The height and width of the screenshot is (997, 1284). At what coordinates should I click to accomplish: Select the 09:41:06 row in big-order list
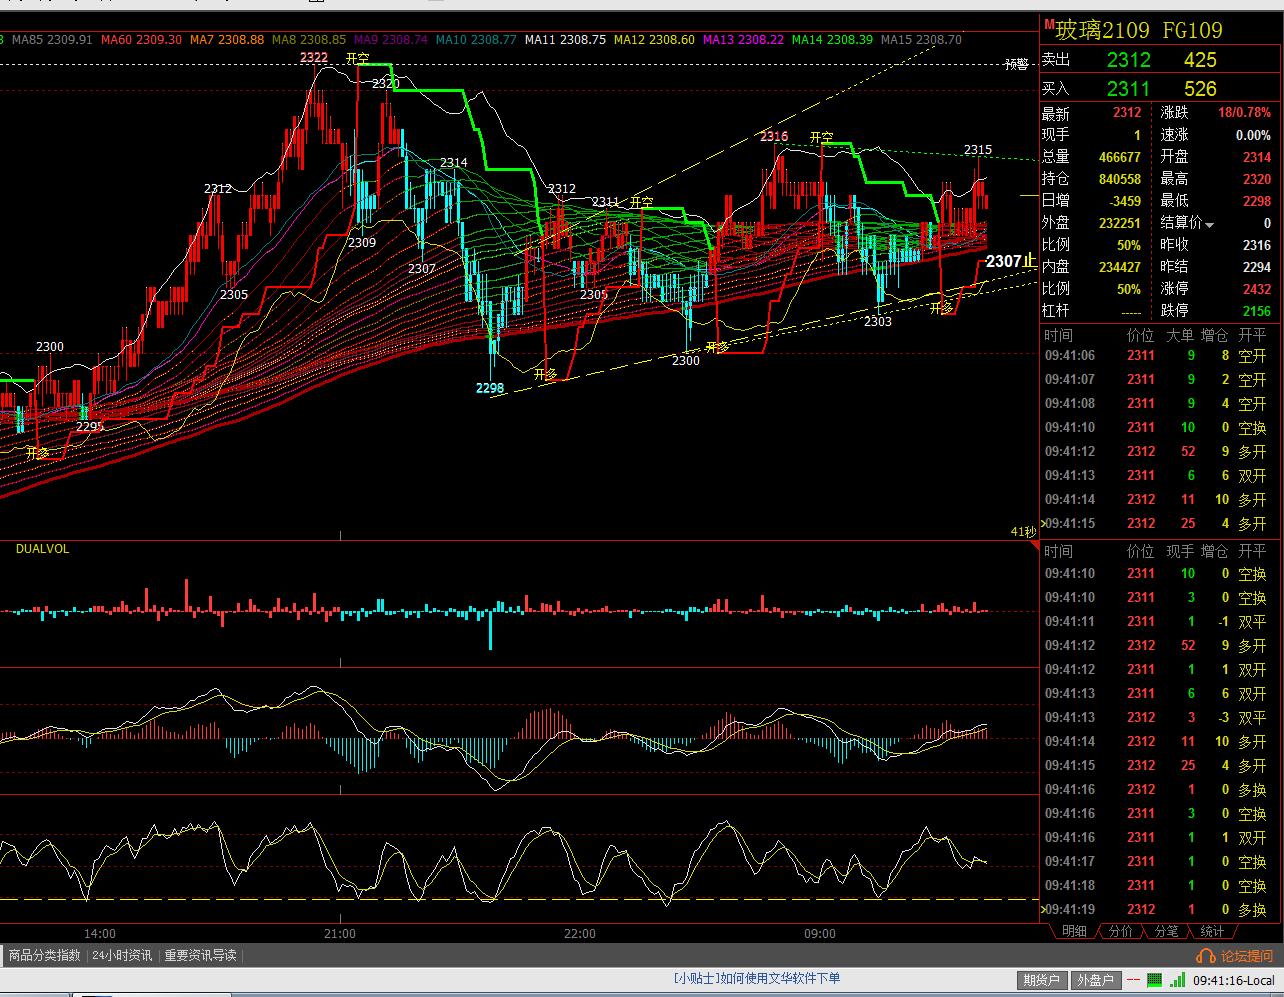pyautogui.click(x=1160, y=355)
